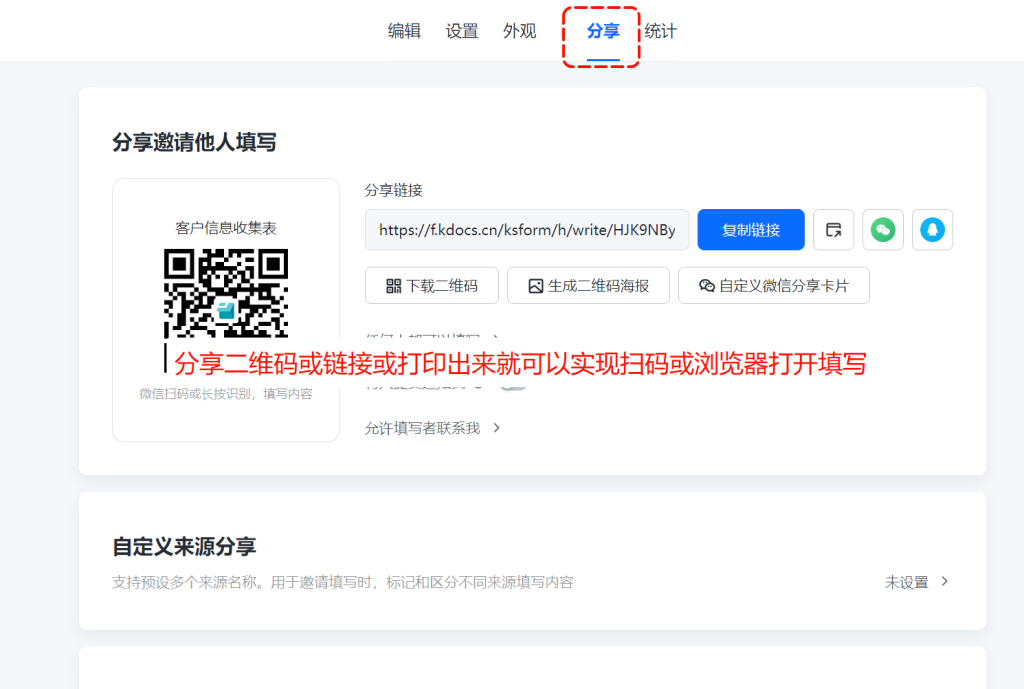The width and height of the screenshot is (1024, 689).
Task: Switch to the 编辑 tab
Action: [x=404, y=31]
